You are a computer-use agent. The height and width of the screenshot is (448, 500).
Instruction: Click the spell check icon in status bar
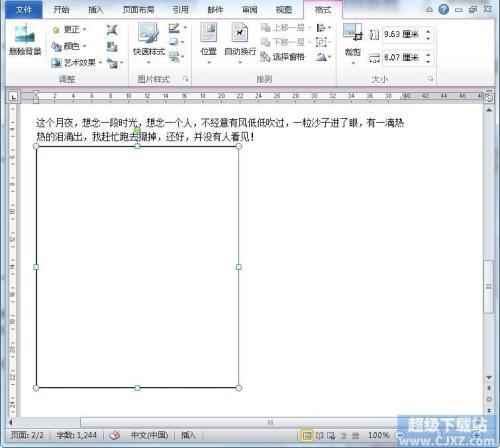115,435
